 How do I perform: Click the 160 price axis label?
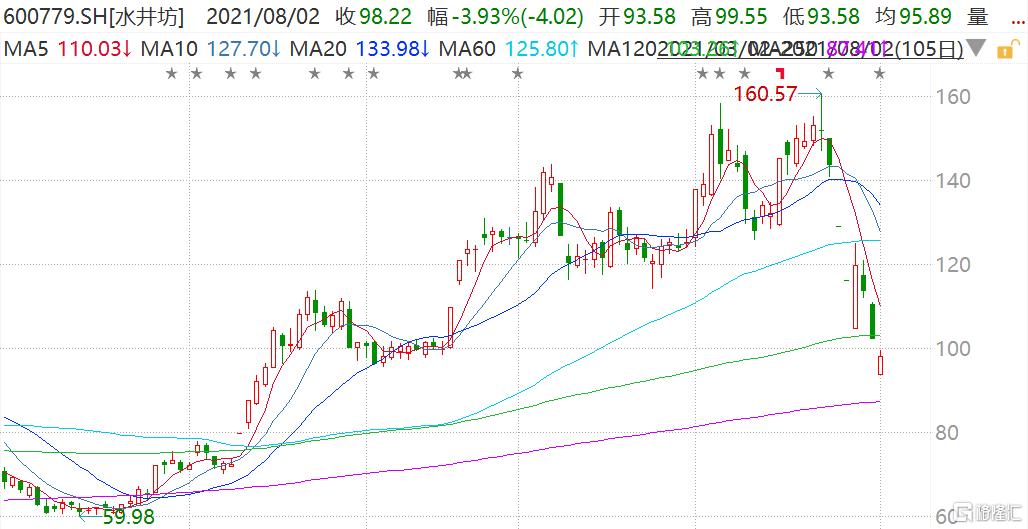click(x=955, y=97)
